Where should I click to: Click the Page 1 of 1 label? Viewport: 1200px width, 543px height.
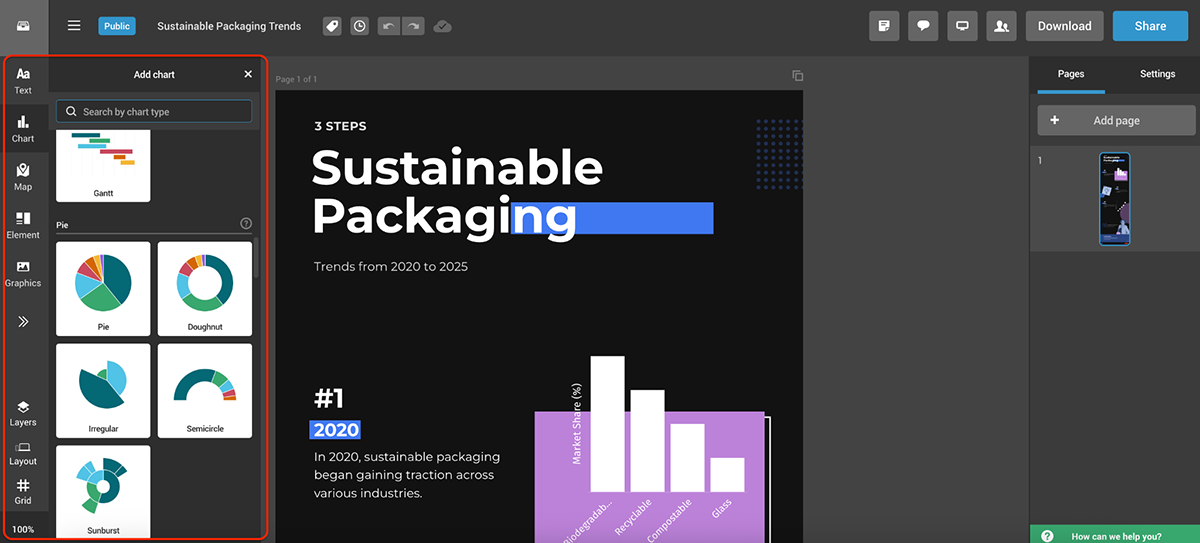[x=296, y=79]
